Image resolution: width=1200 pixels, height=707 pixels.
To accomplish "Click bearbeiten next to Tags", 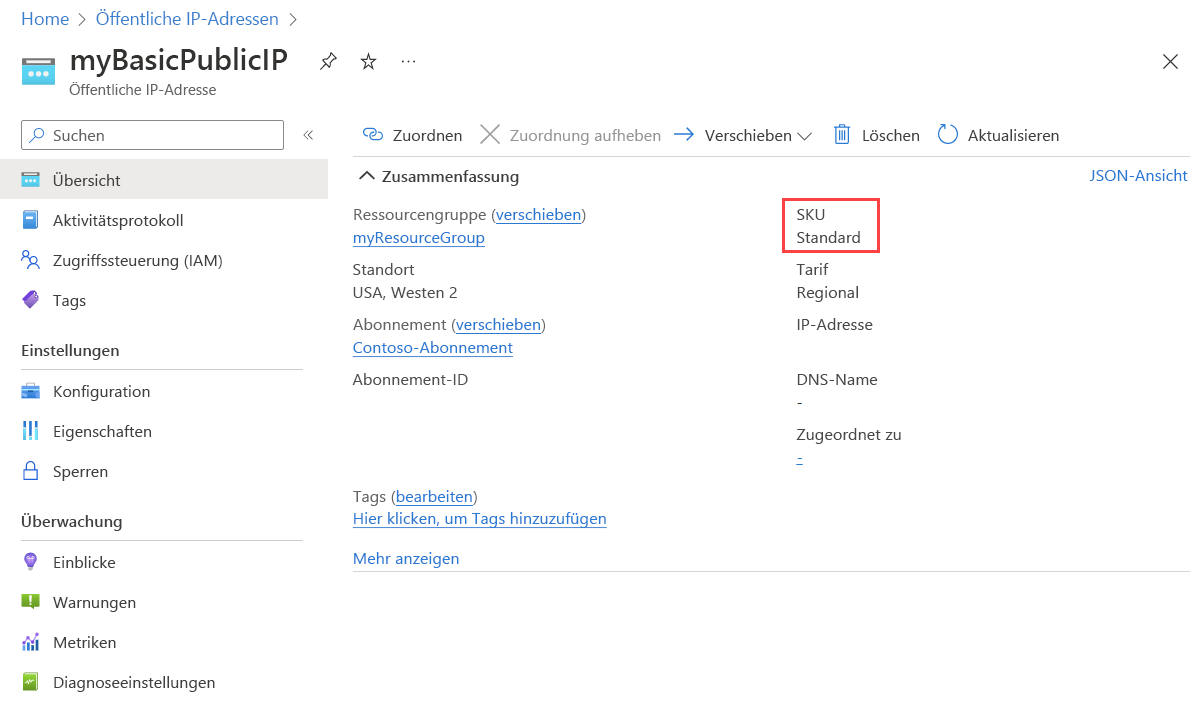I will click(435, 496).
